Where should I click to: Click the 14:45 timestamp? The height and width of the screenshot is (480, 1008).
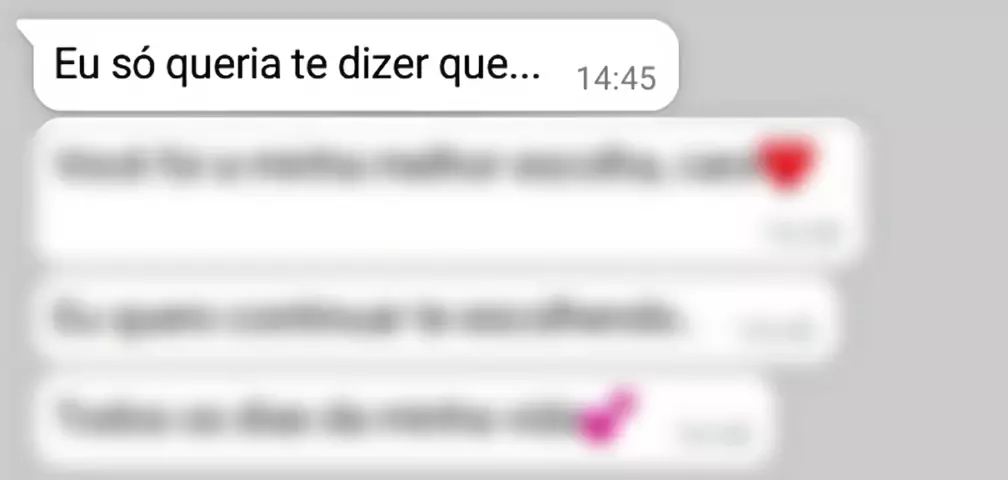616,78
